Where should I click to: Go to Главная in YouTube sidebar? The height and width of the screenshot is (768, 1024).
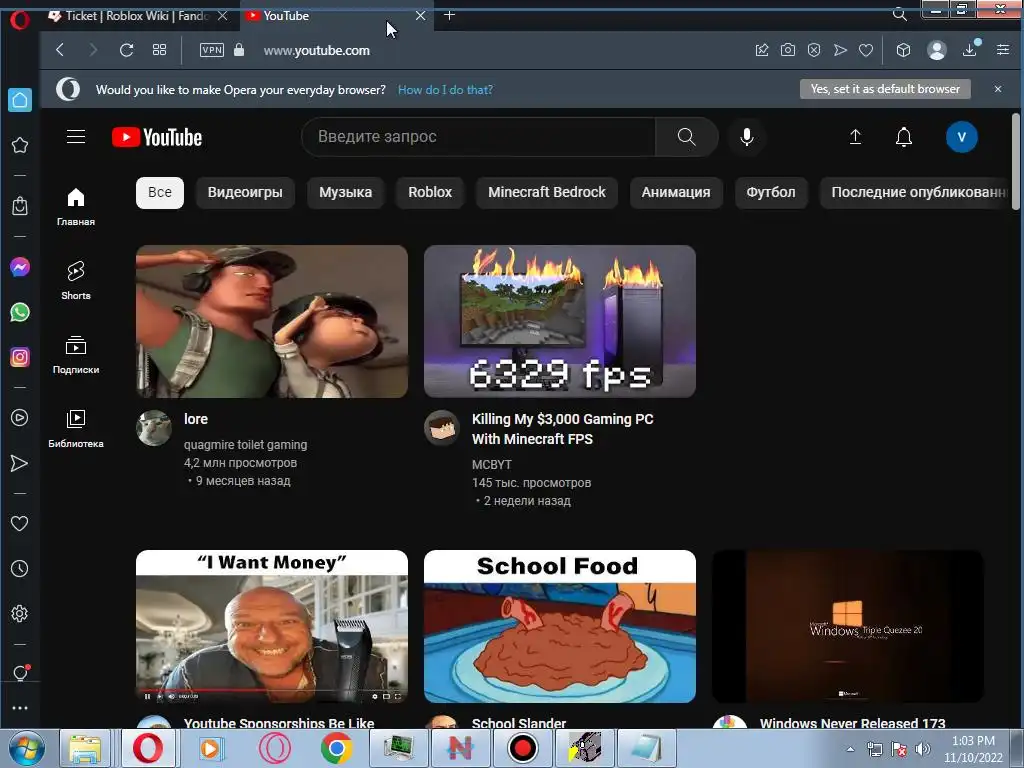click(76, 207)
